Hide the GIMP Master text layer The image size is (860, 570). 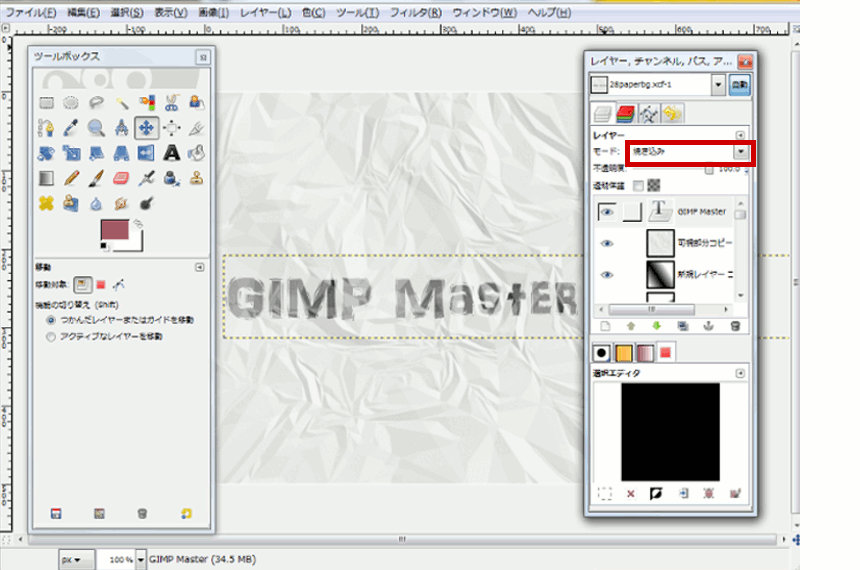coord(607,212)
